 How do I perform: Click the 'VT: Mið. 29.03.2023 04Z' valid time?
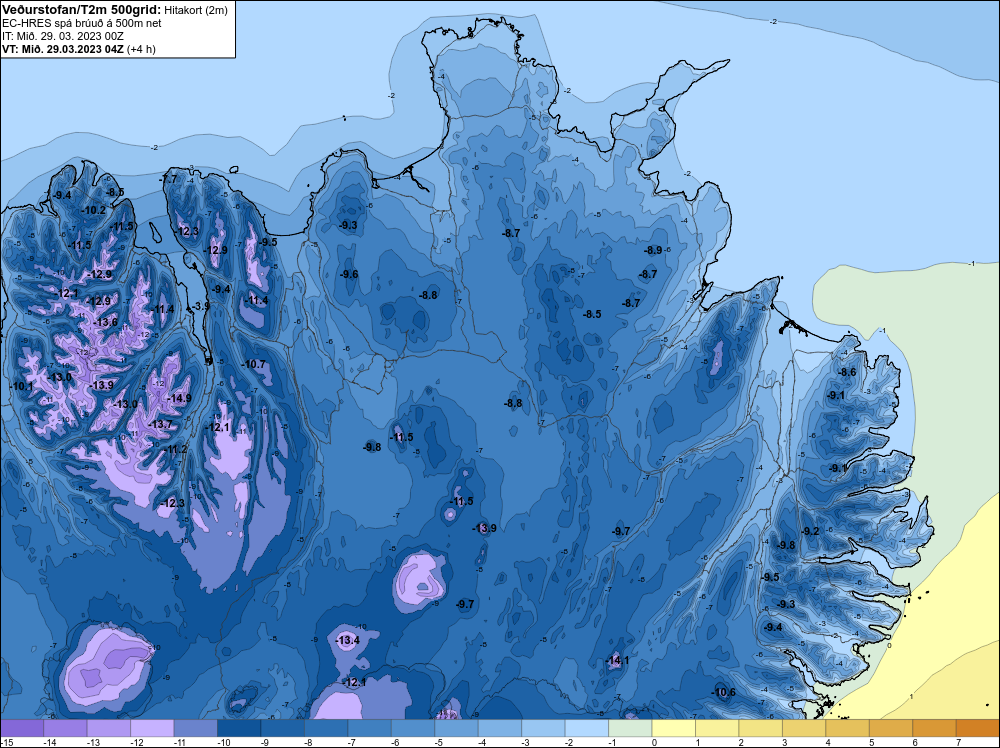[62, 49]
